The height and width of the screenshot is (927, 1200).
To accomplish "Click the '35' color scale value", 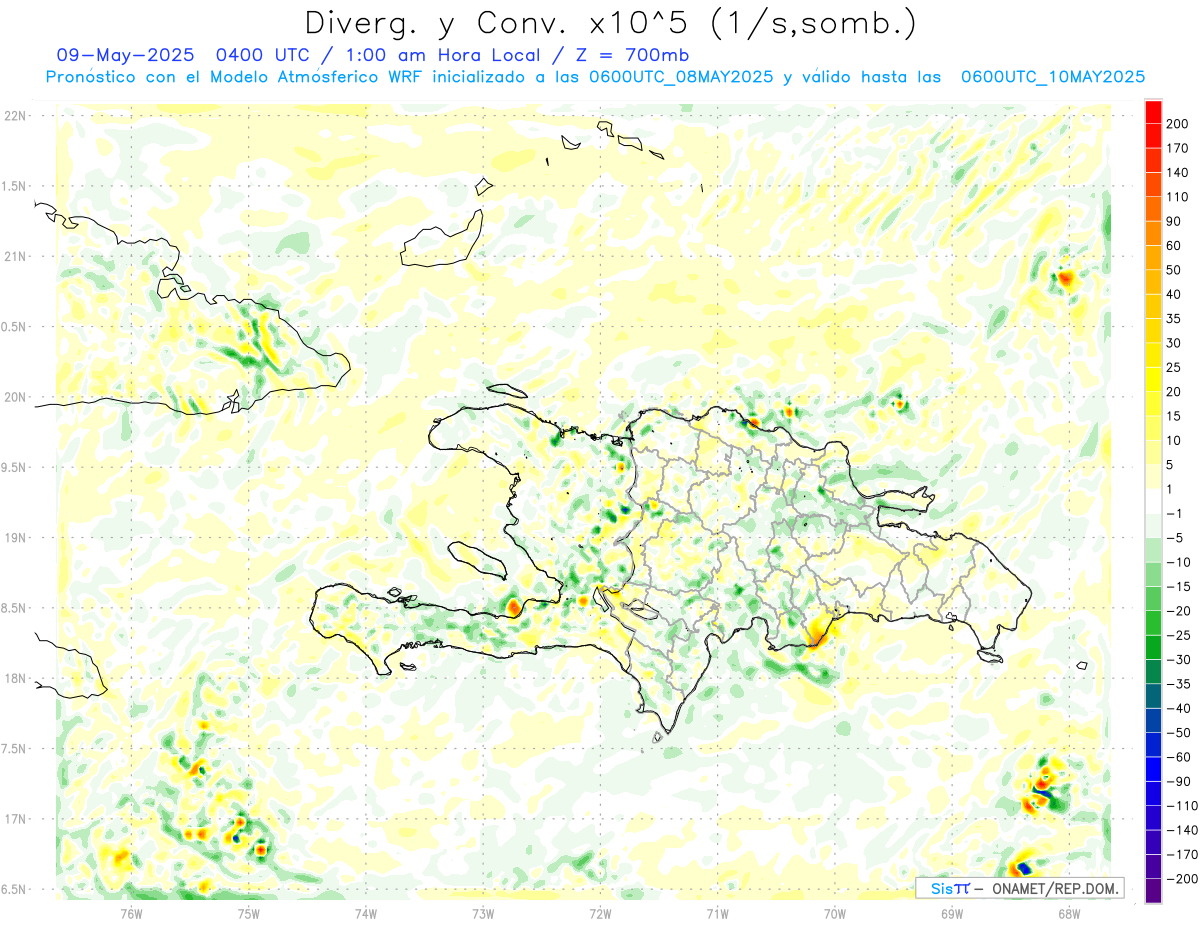I will click(1174, 319).
